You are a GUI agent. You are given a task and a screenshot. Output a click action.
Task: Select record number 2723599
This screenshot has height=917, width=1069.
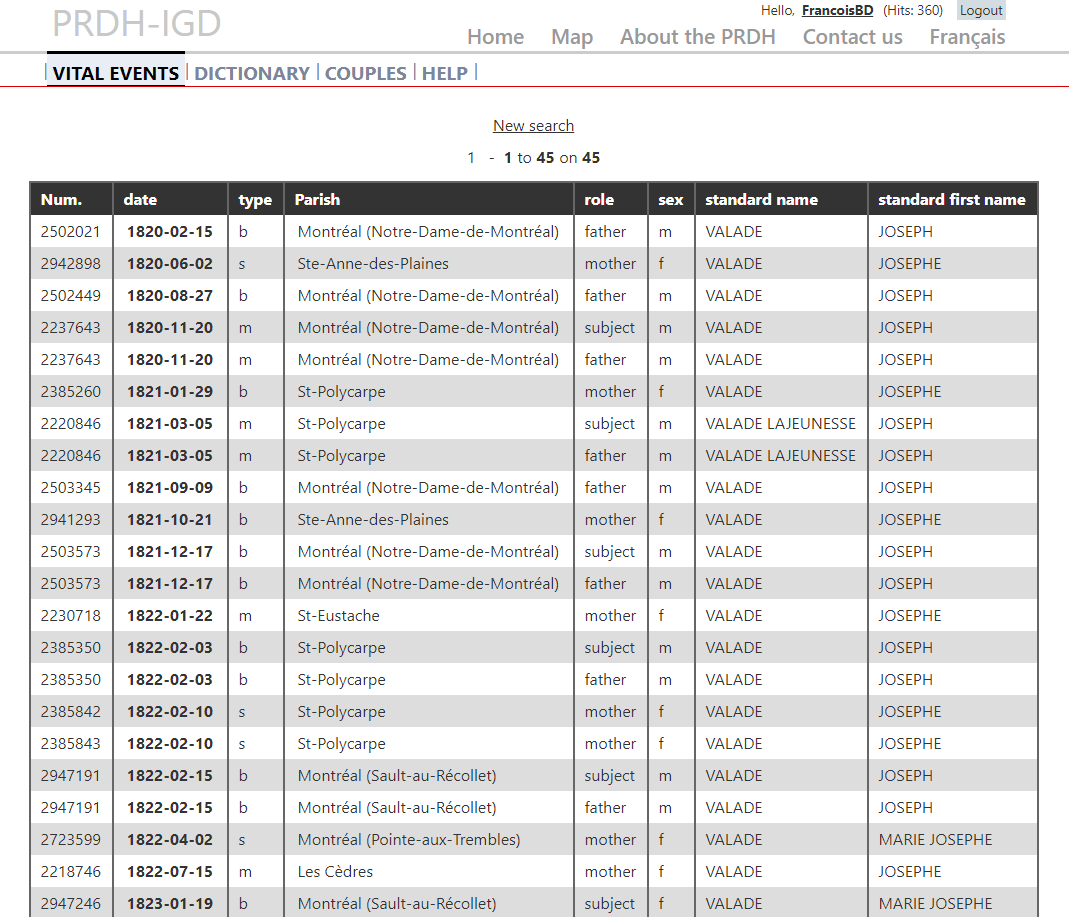(x=70, y=840)
